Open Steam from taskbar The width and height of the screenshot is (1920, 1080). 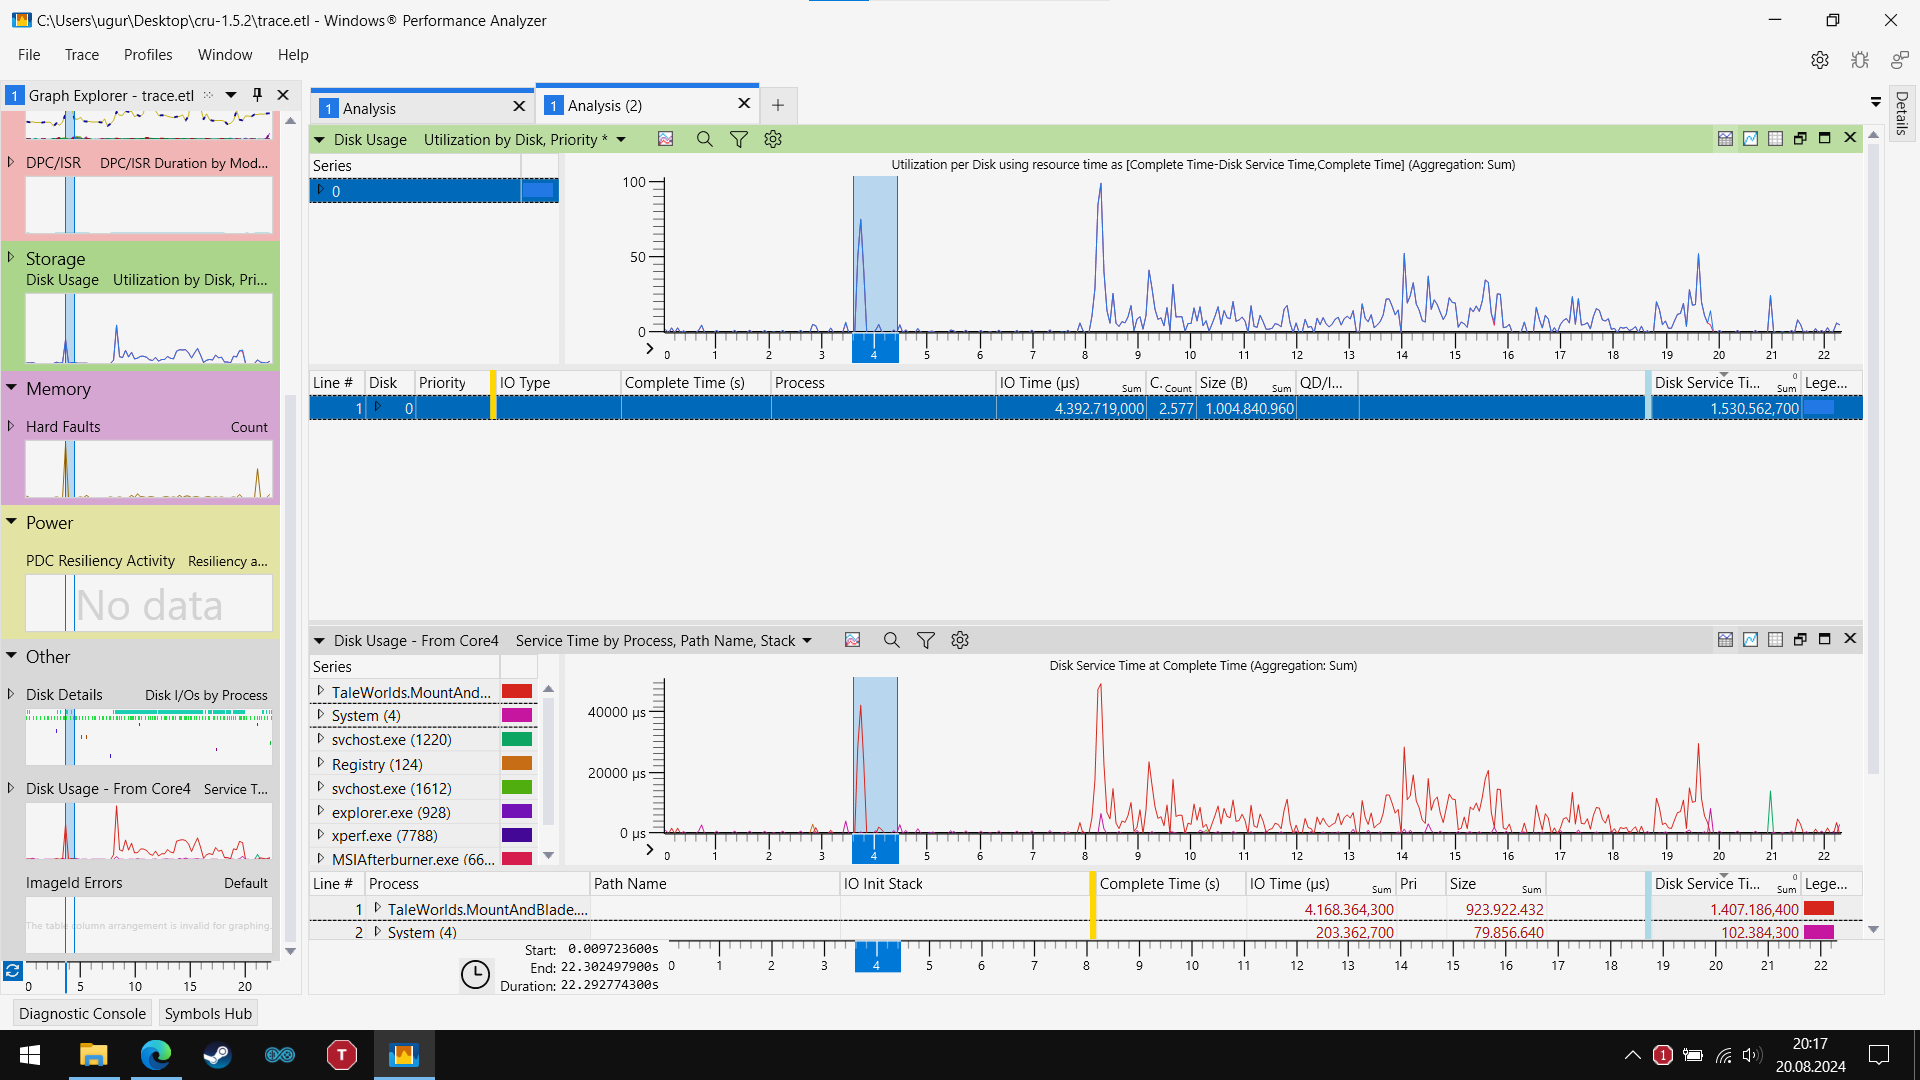[x=218, y=1055]
